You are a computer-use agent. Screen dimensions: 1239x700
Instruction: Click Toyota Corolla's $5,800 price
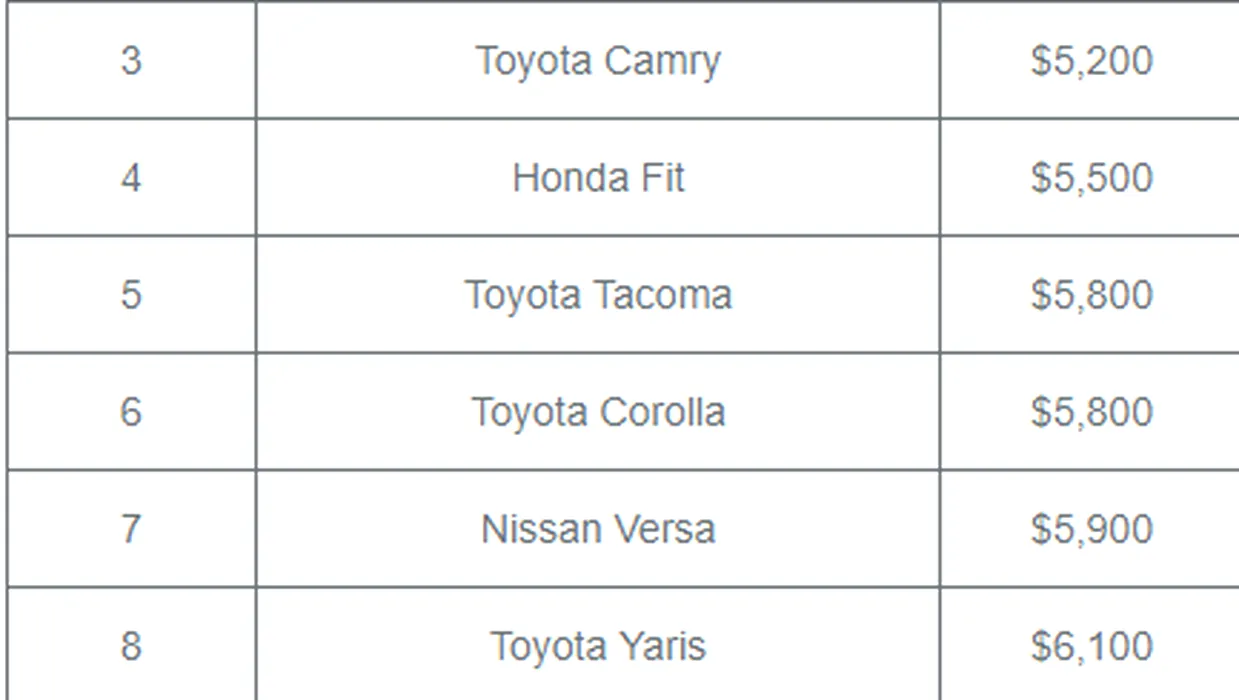[x=1090, y=411]
